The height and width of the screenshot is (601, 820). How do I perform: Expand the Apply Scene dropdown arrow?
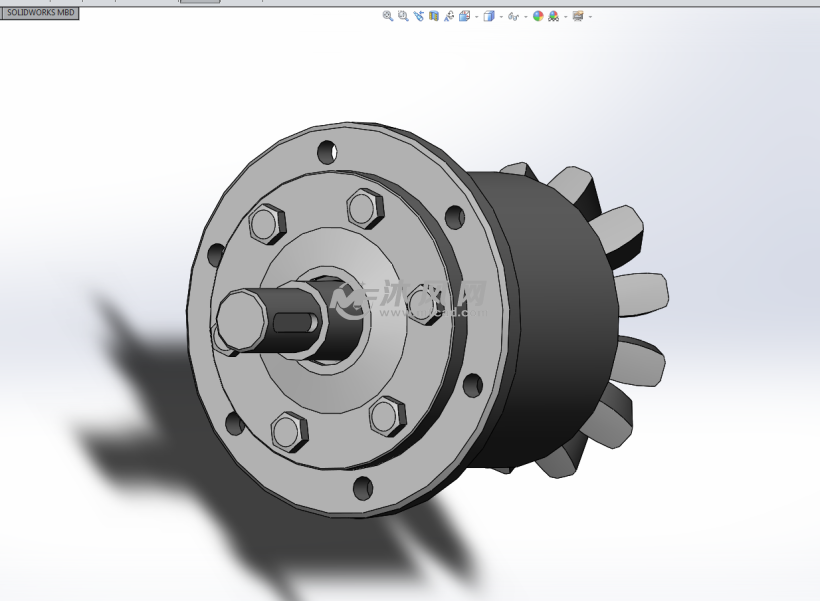pyautogui.click(x=564, y=17)
